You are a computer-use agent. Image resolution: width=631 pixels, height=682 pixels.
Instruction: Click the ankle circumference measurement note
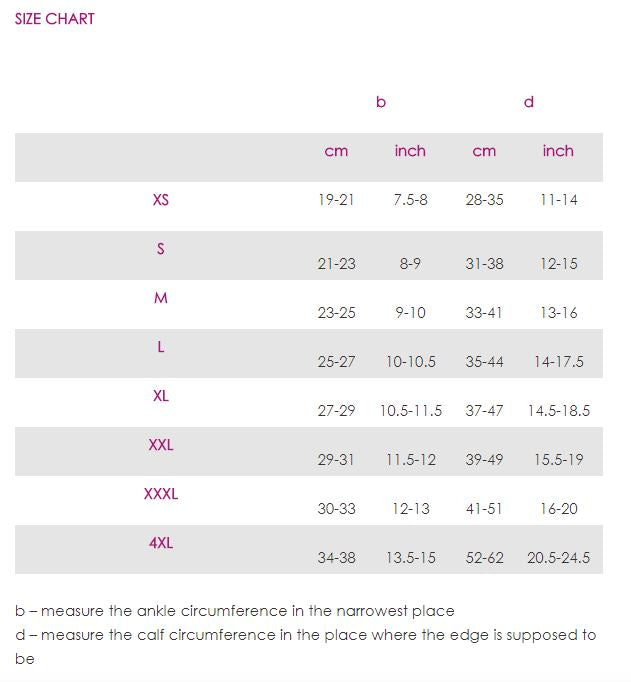pos(235,610)
